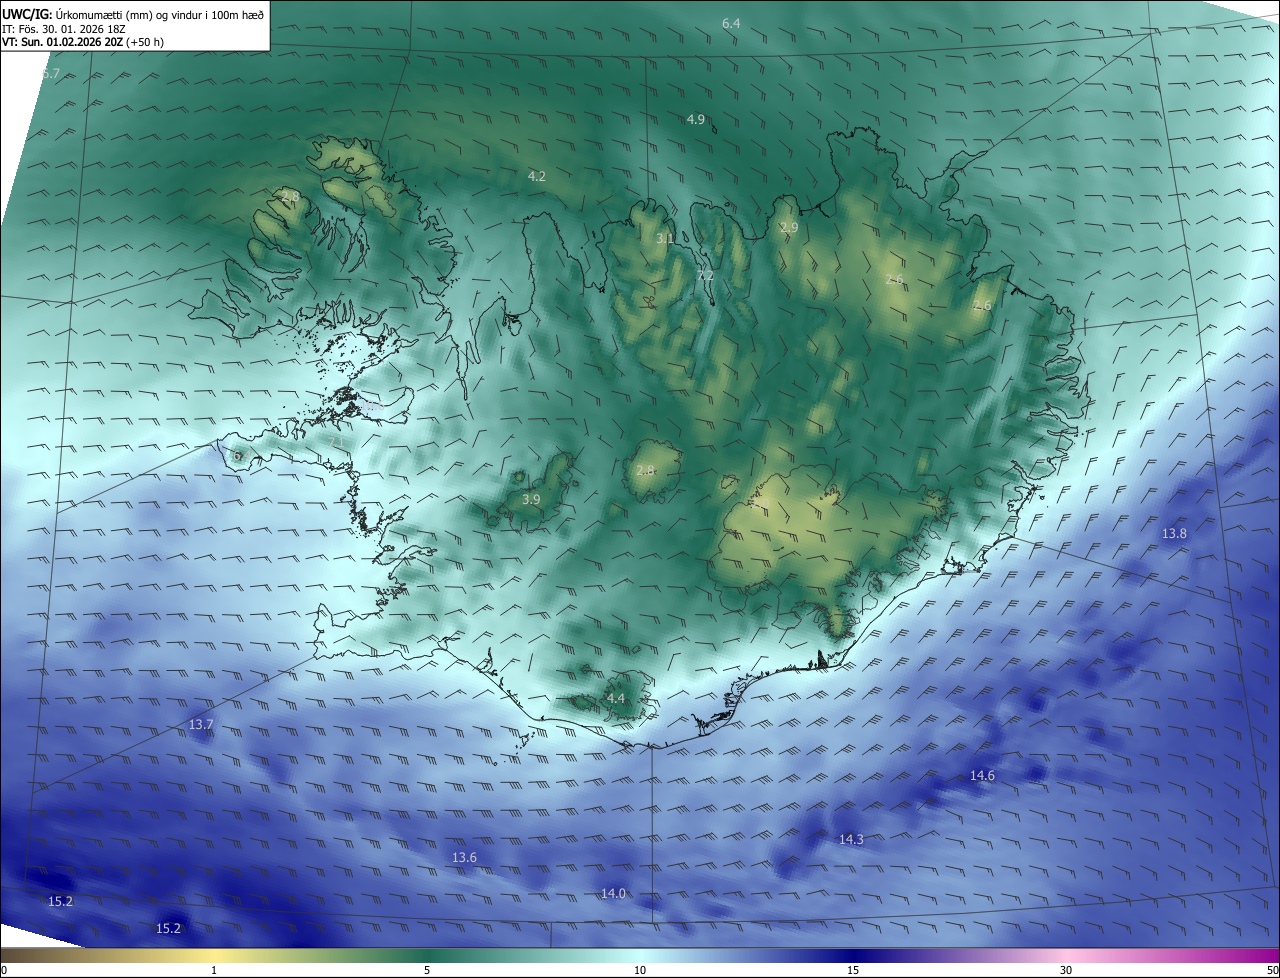Viewport: 1280px width, 978px height.
Task: Click the 2.8 value on the Westfjords
Action: pos(290,197)
